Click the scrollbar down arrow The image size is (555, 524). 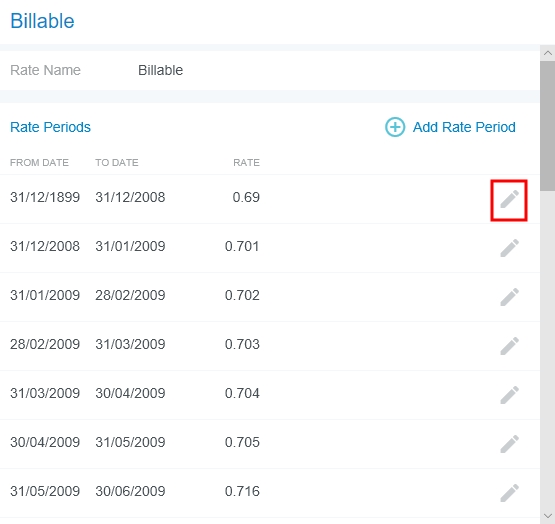[548, 516]
